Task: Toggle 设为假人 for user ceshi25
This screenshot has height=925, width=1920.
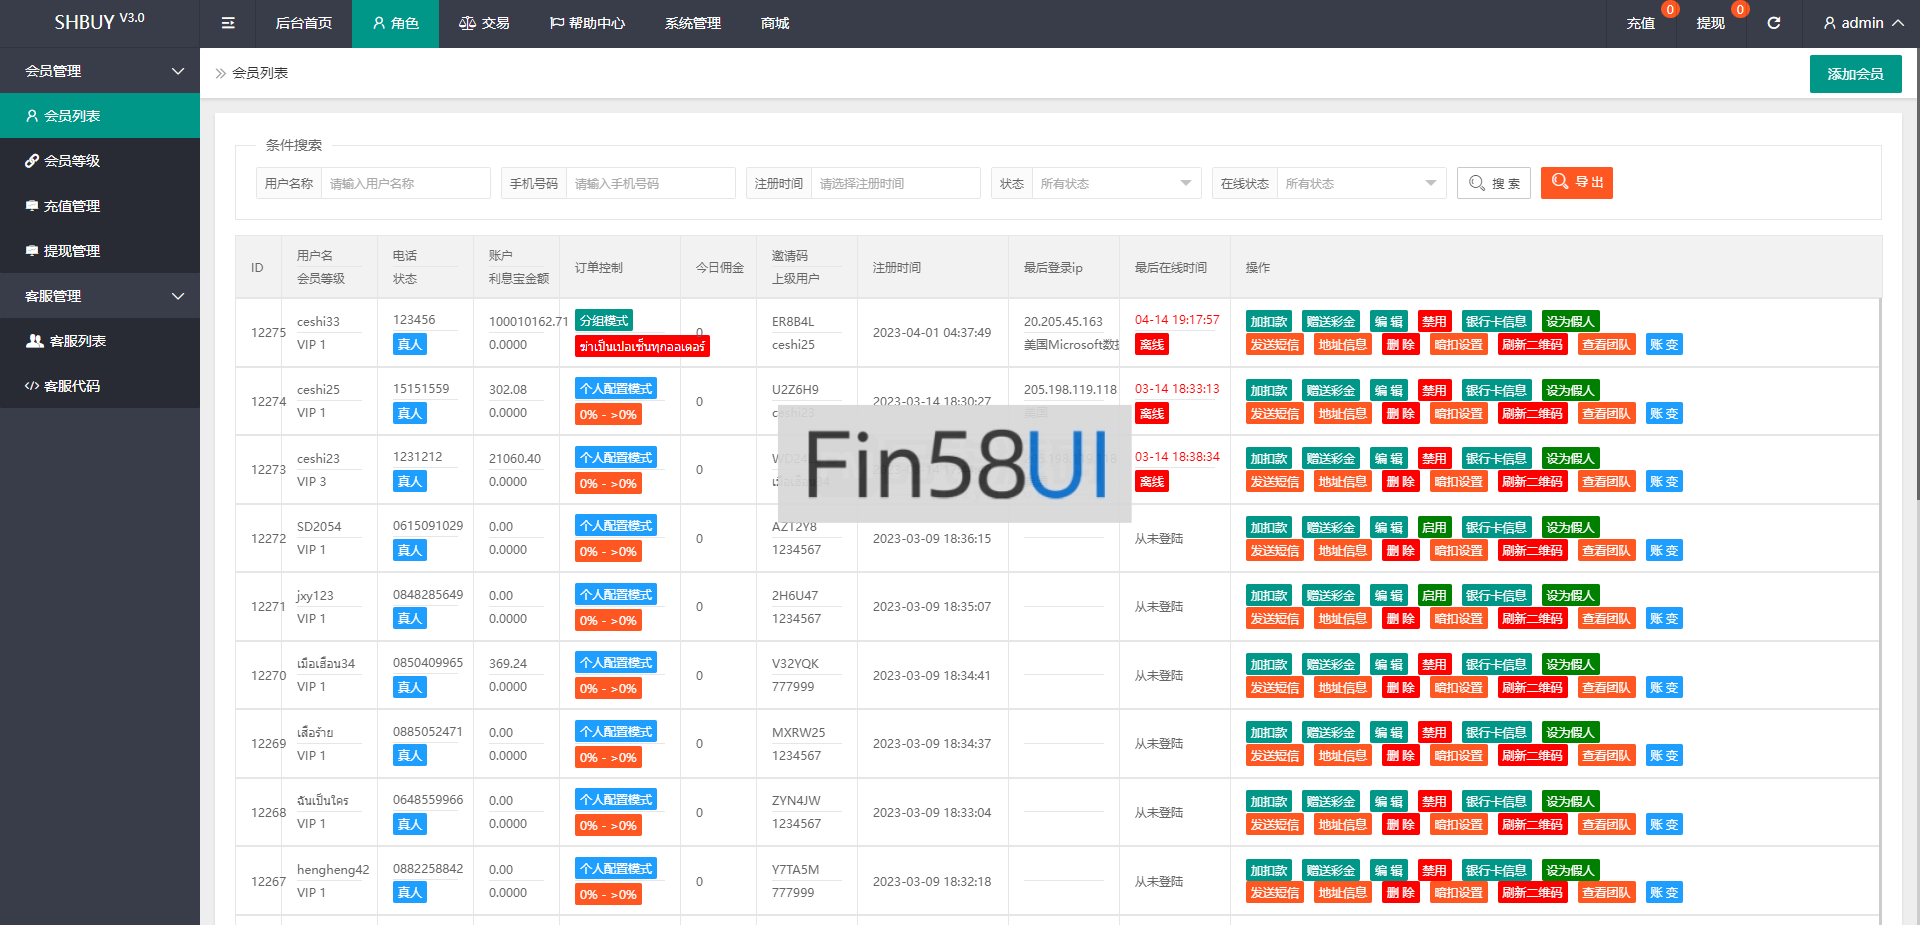Action: (x=1569, y=390)
